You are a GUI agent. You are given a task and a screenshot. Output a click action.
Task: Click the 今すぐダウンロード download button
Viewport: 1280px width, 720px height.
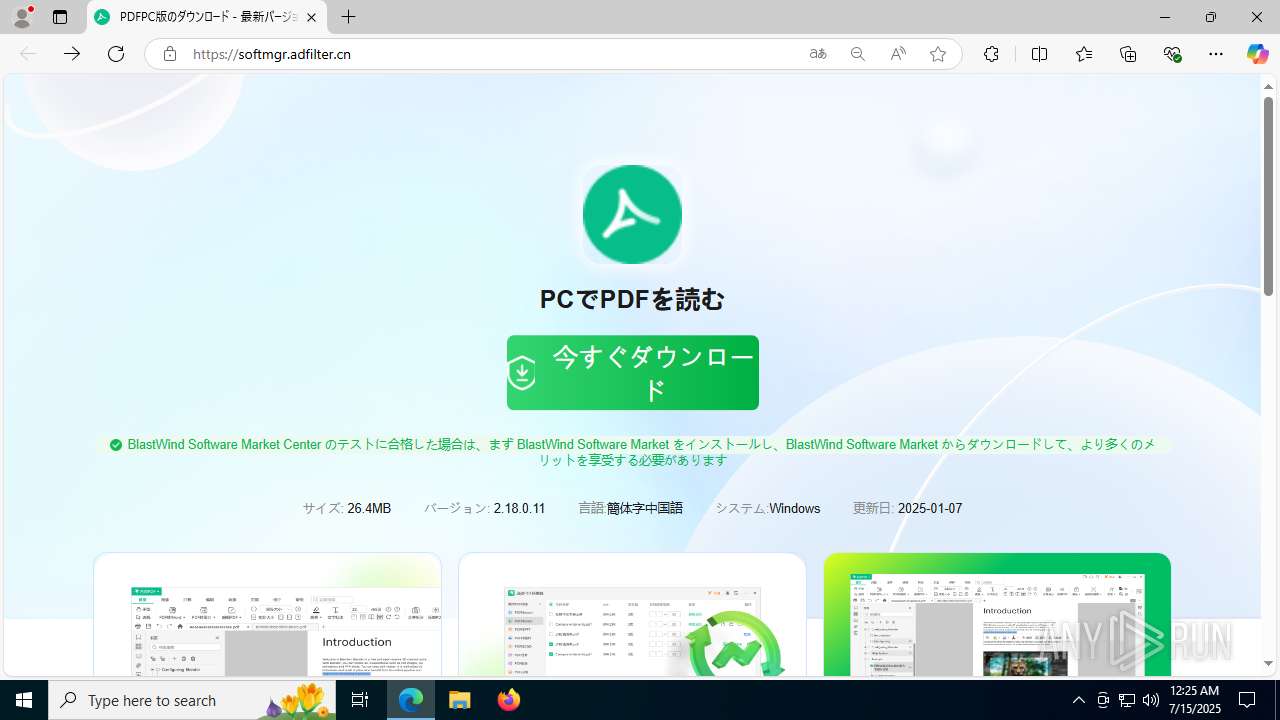(633, 372)
